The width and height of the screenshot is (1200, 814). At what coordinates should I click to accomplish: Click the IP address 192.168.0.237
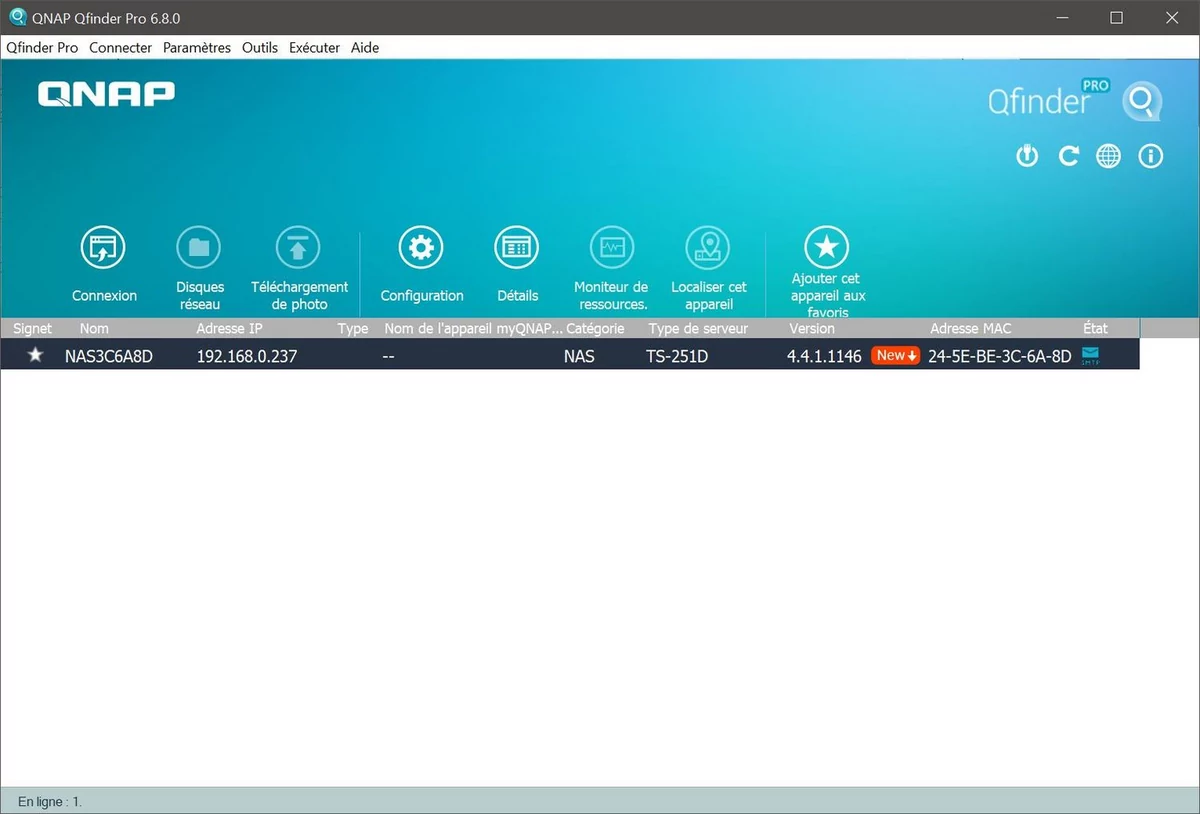(247, 355)
